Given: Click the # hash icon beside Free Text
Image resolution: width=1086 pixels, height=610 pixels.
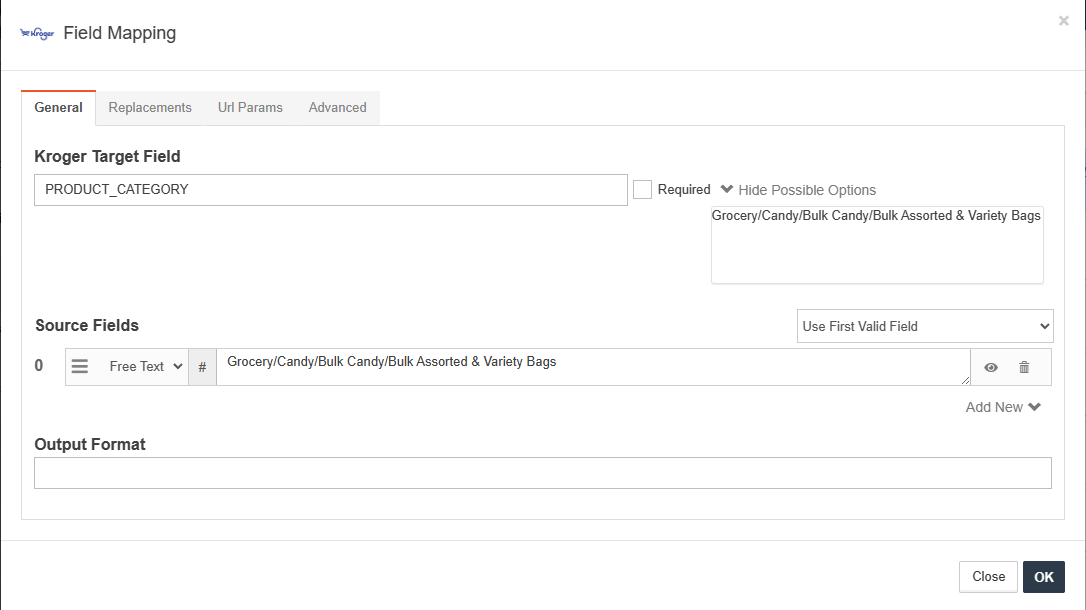Looking at the screenshot, I should click(x=203, y=366).
